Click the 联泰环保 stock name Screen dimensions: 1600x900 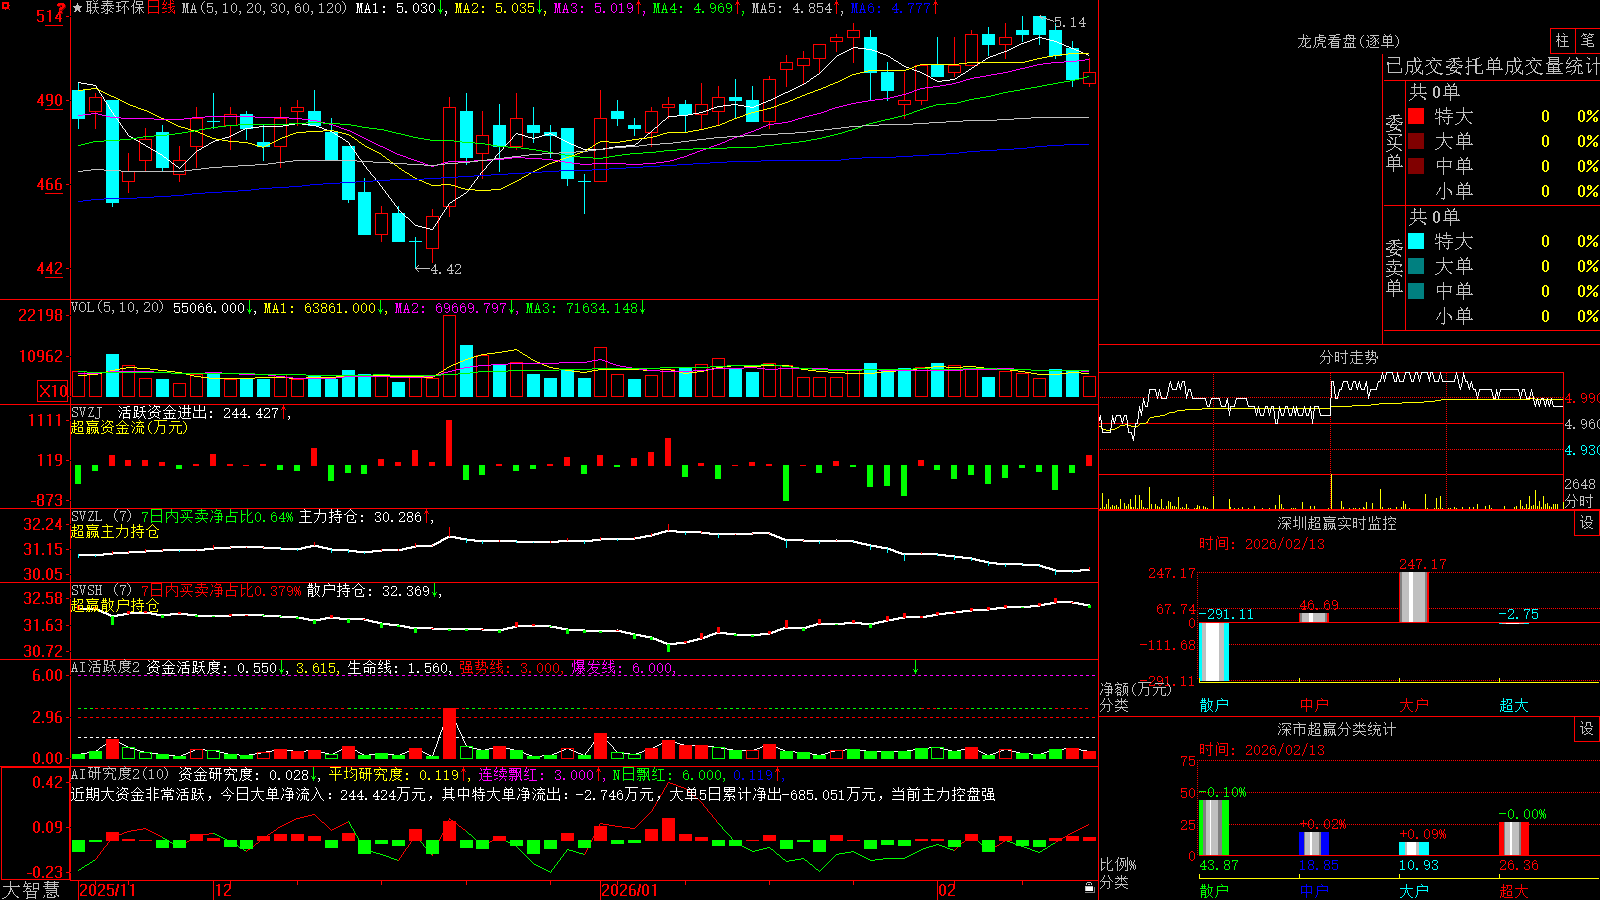tap(115, 8)
